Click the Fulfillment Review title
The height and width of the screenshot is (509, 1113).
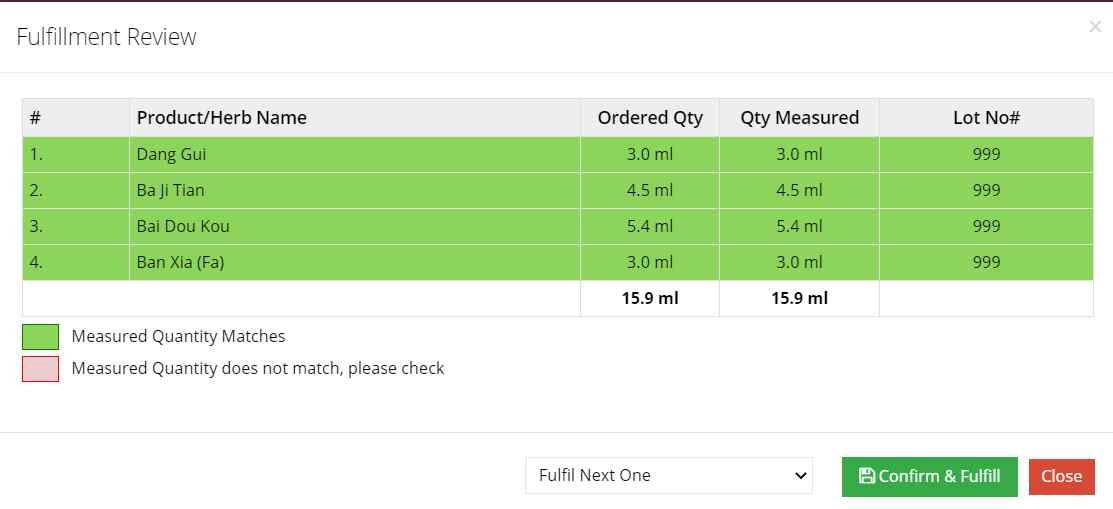[x=106, y=37]
